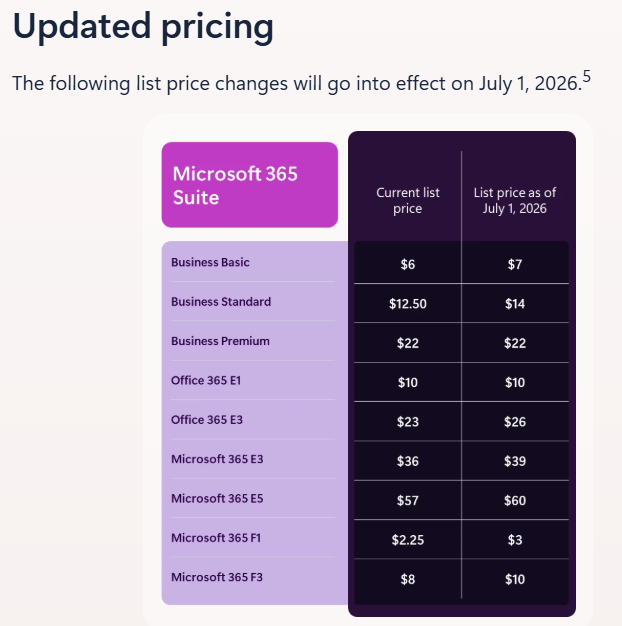Select the Microsoft 365 E5 row label
The width and height of the screenshot is (622, 626).
(x=217, y=498)
